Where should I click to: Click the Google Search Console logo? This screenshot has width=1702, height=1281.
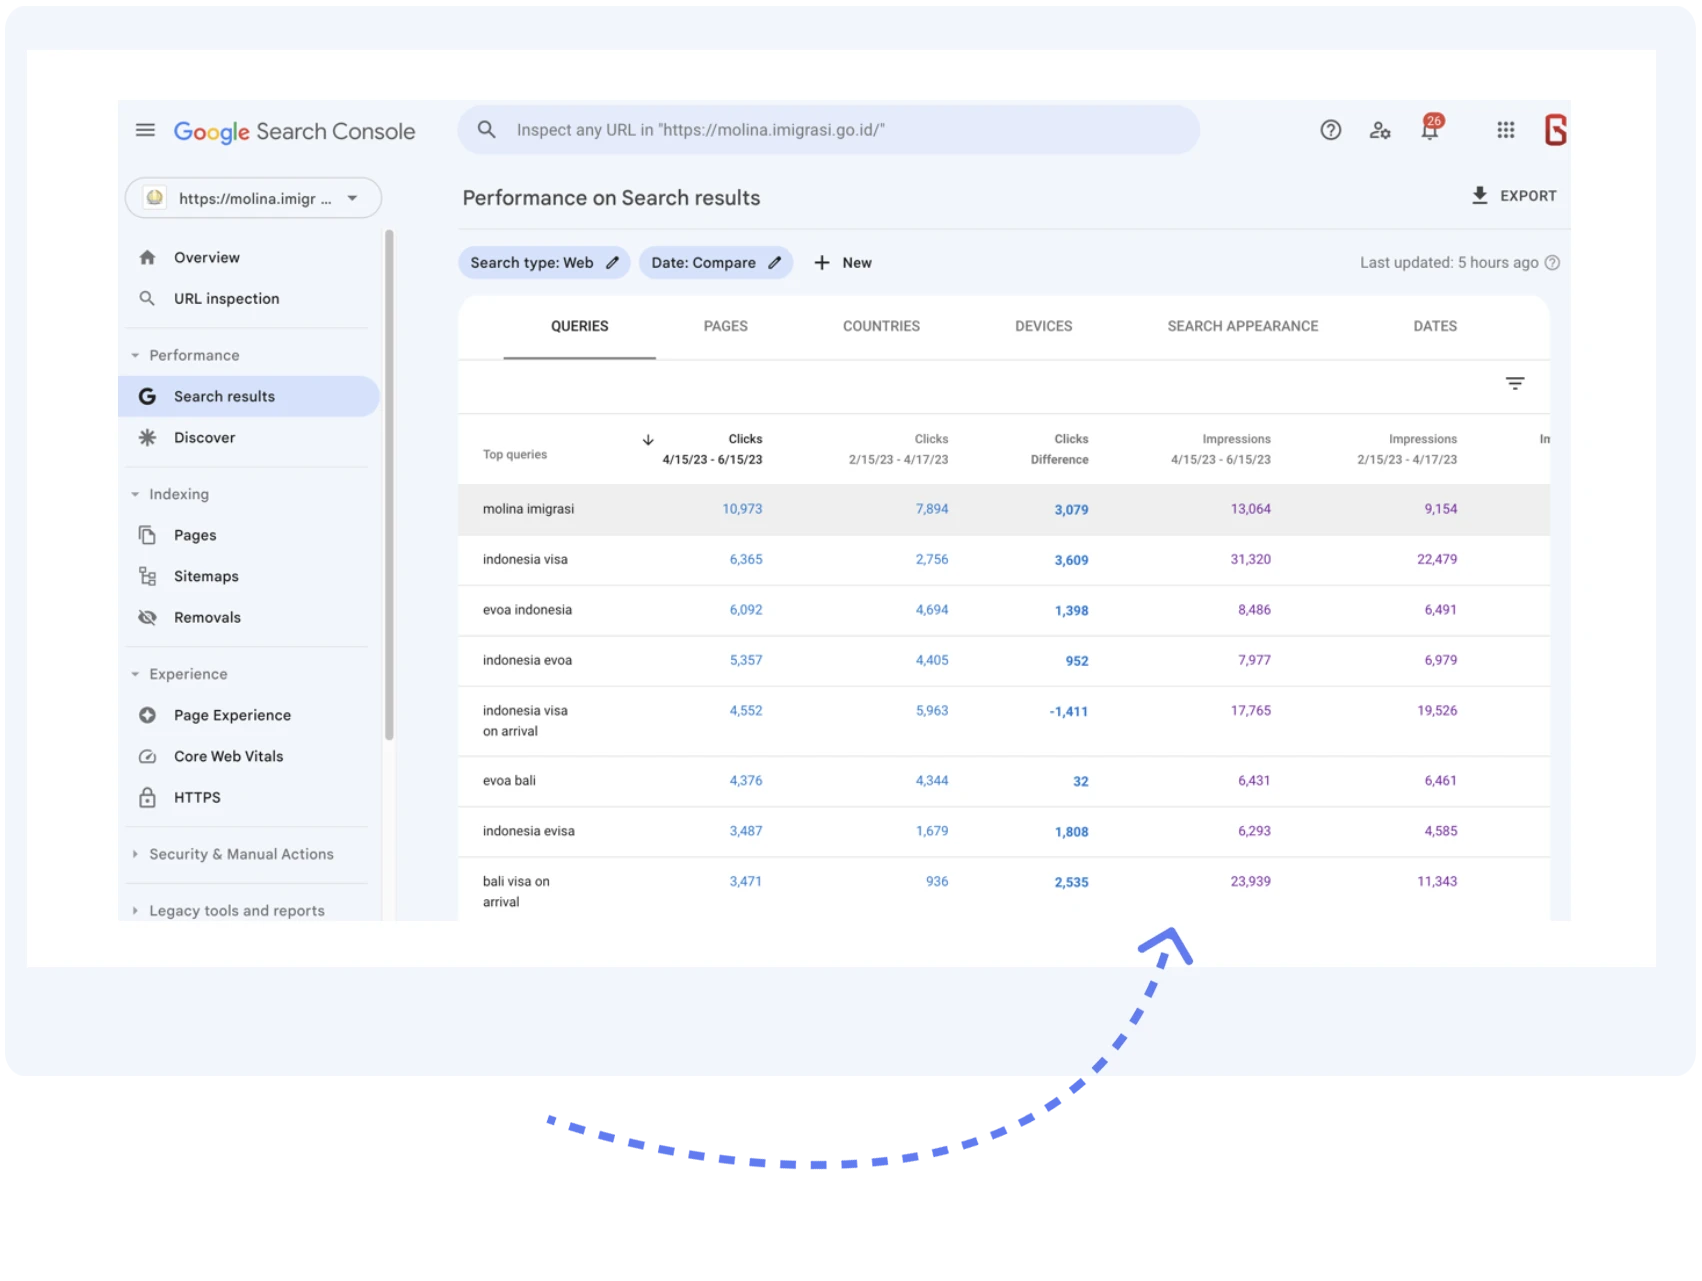tap(294, 131)
